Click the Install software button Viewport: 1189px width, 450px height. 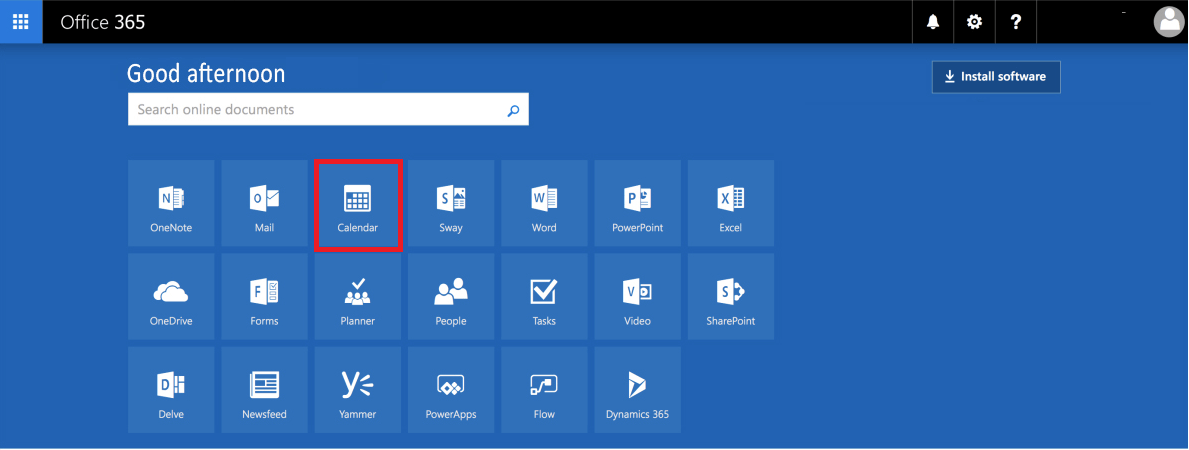point(996,77)
